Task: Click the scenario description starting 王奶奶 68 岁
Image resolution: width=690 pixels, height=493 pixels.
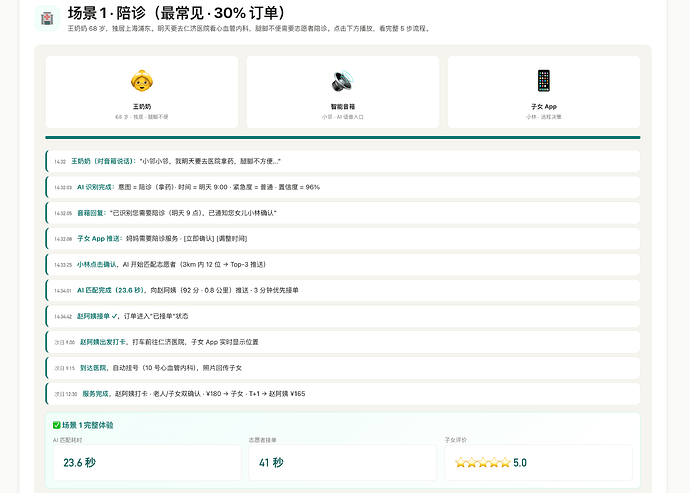Action: click(249, 29)
